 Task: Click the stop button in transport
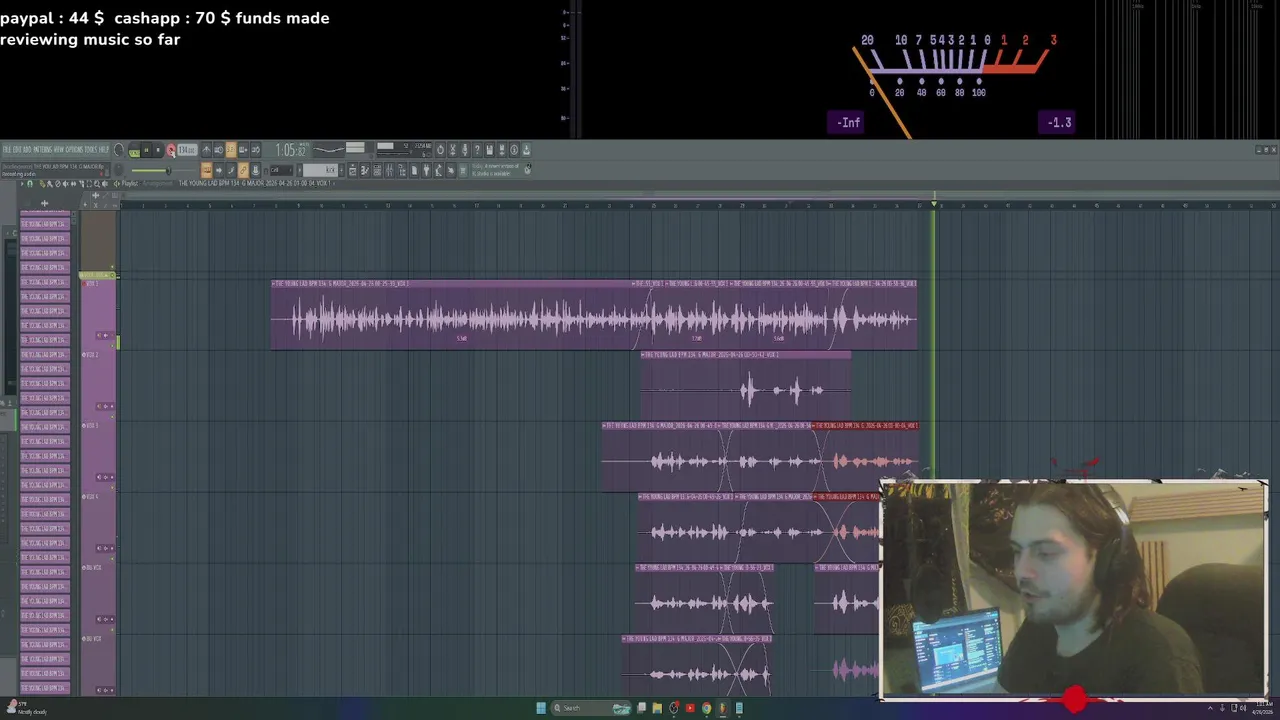158,150
